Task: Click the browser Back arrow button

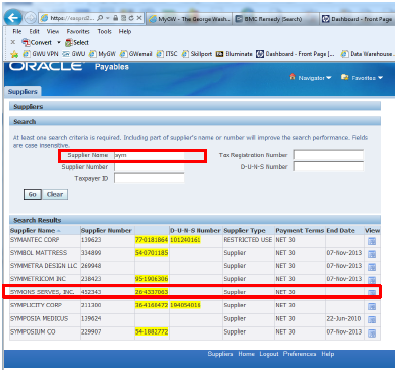Action: (13, 18)
